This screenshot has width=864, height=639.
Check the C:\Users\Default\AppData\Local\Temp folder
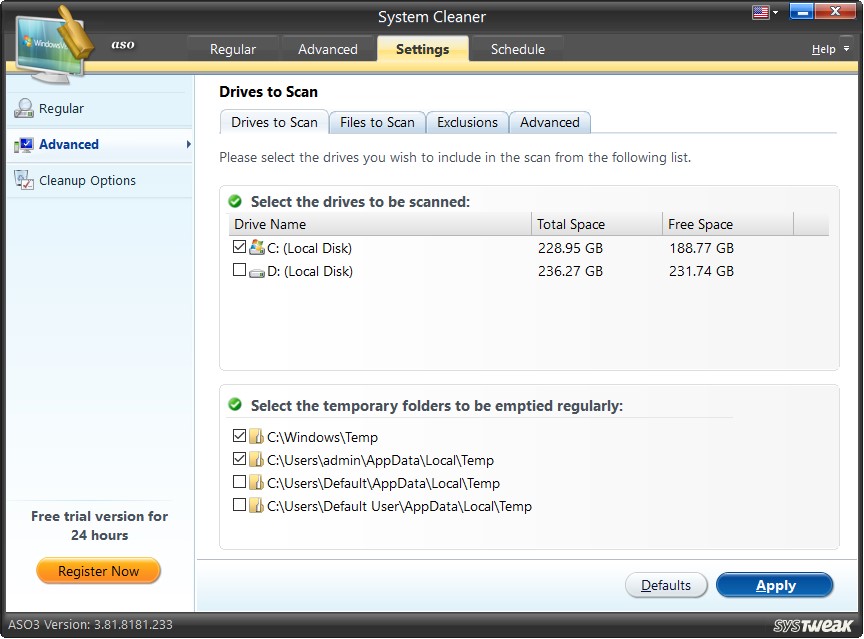point(237,483)
